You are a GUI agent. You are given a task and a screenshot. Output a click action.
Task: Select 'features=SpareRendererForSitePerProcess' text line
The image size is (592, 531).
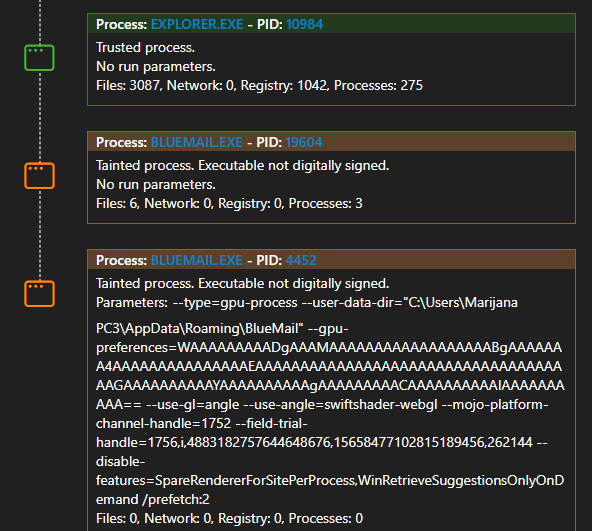pos(330,480)
